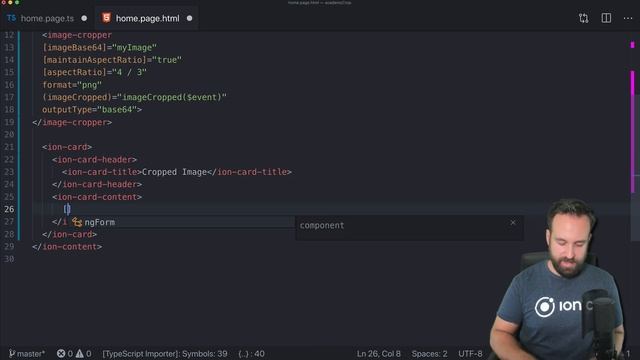Click the imageCropped($event) handler text

coord(172,97)
